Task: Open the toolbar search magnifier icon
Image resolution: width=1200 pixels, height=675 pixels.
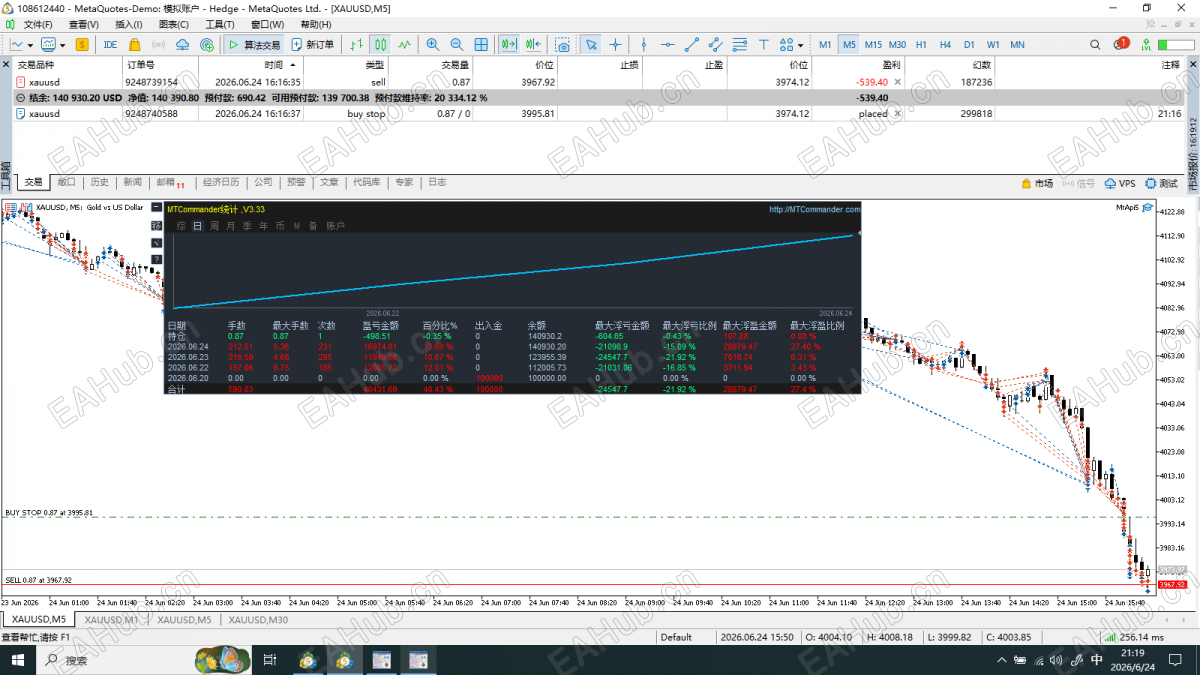Action: pos(1096,44)
